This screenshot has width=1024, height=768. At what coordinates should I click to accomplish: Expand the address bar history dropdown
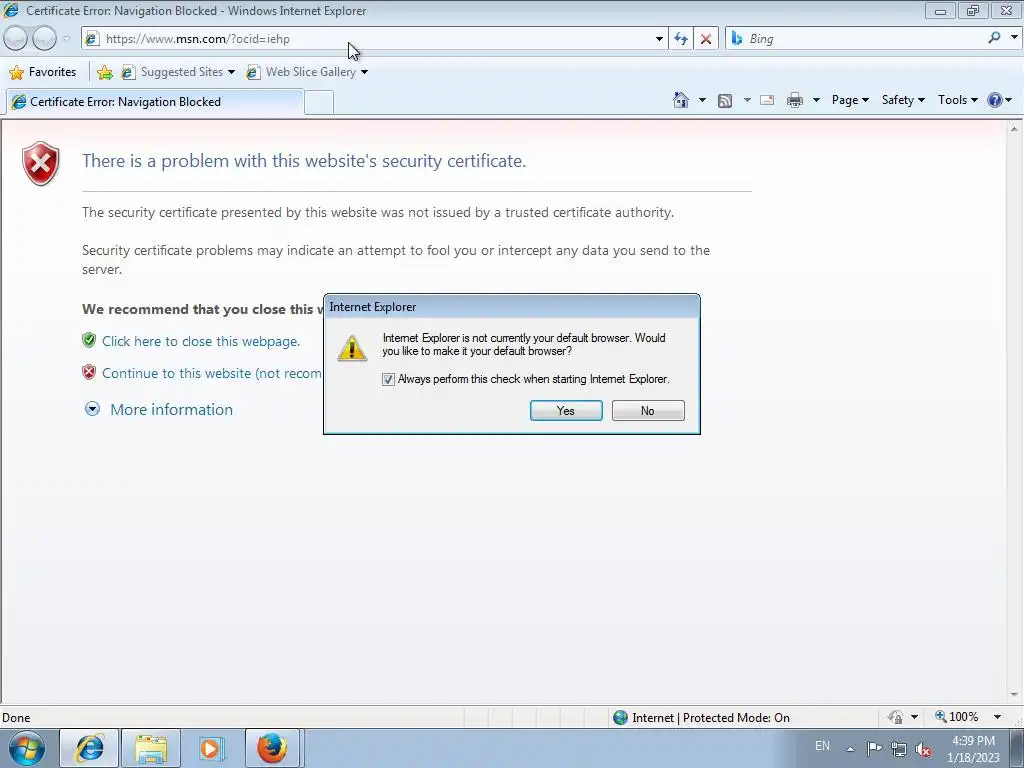point(659,39)
